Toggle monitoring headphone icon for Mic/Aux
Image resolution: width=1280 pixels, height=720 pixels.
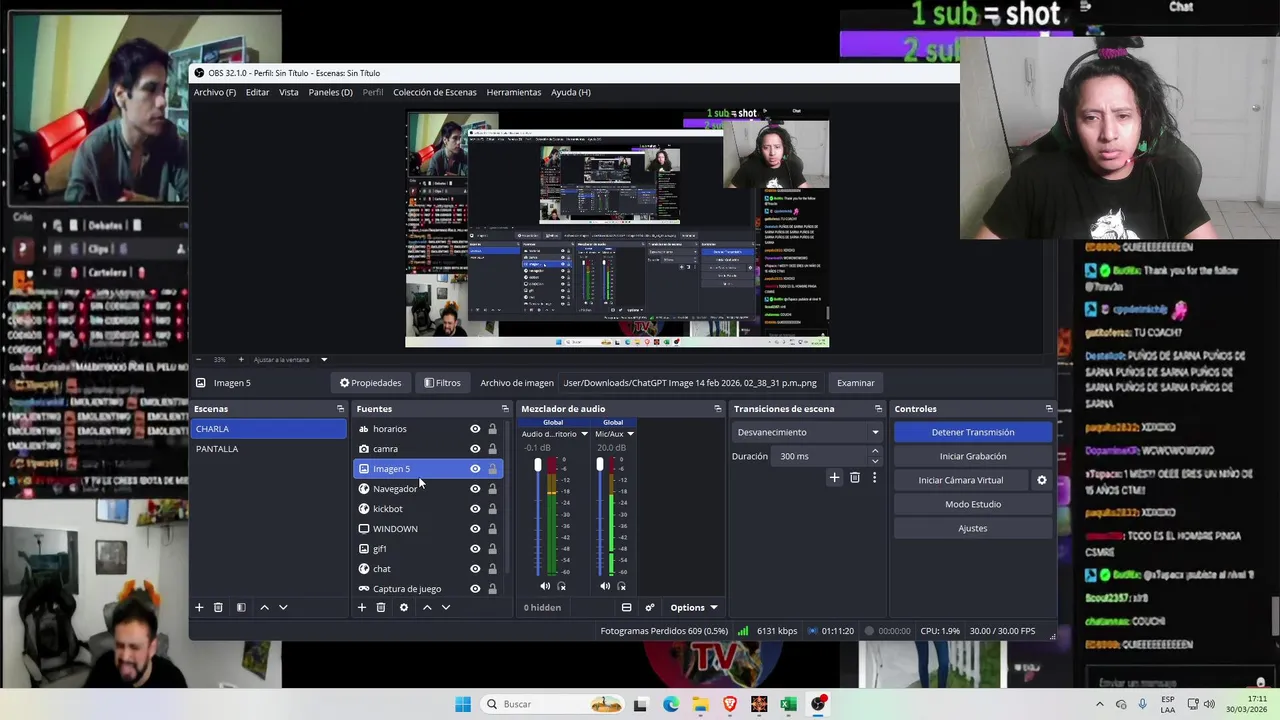pos(622,586)
